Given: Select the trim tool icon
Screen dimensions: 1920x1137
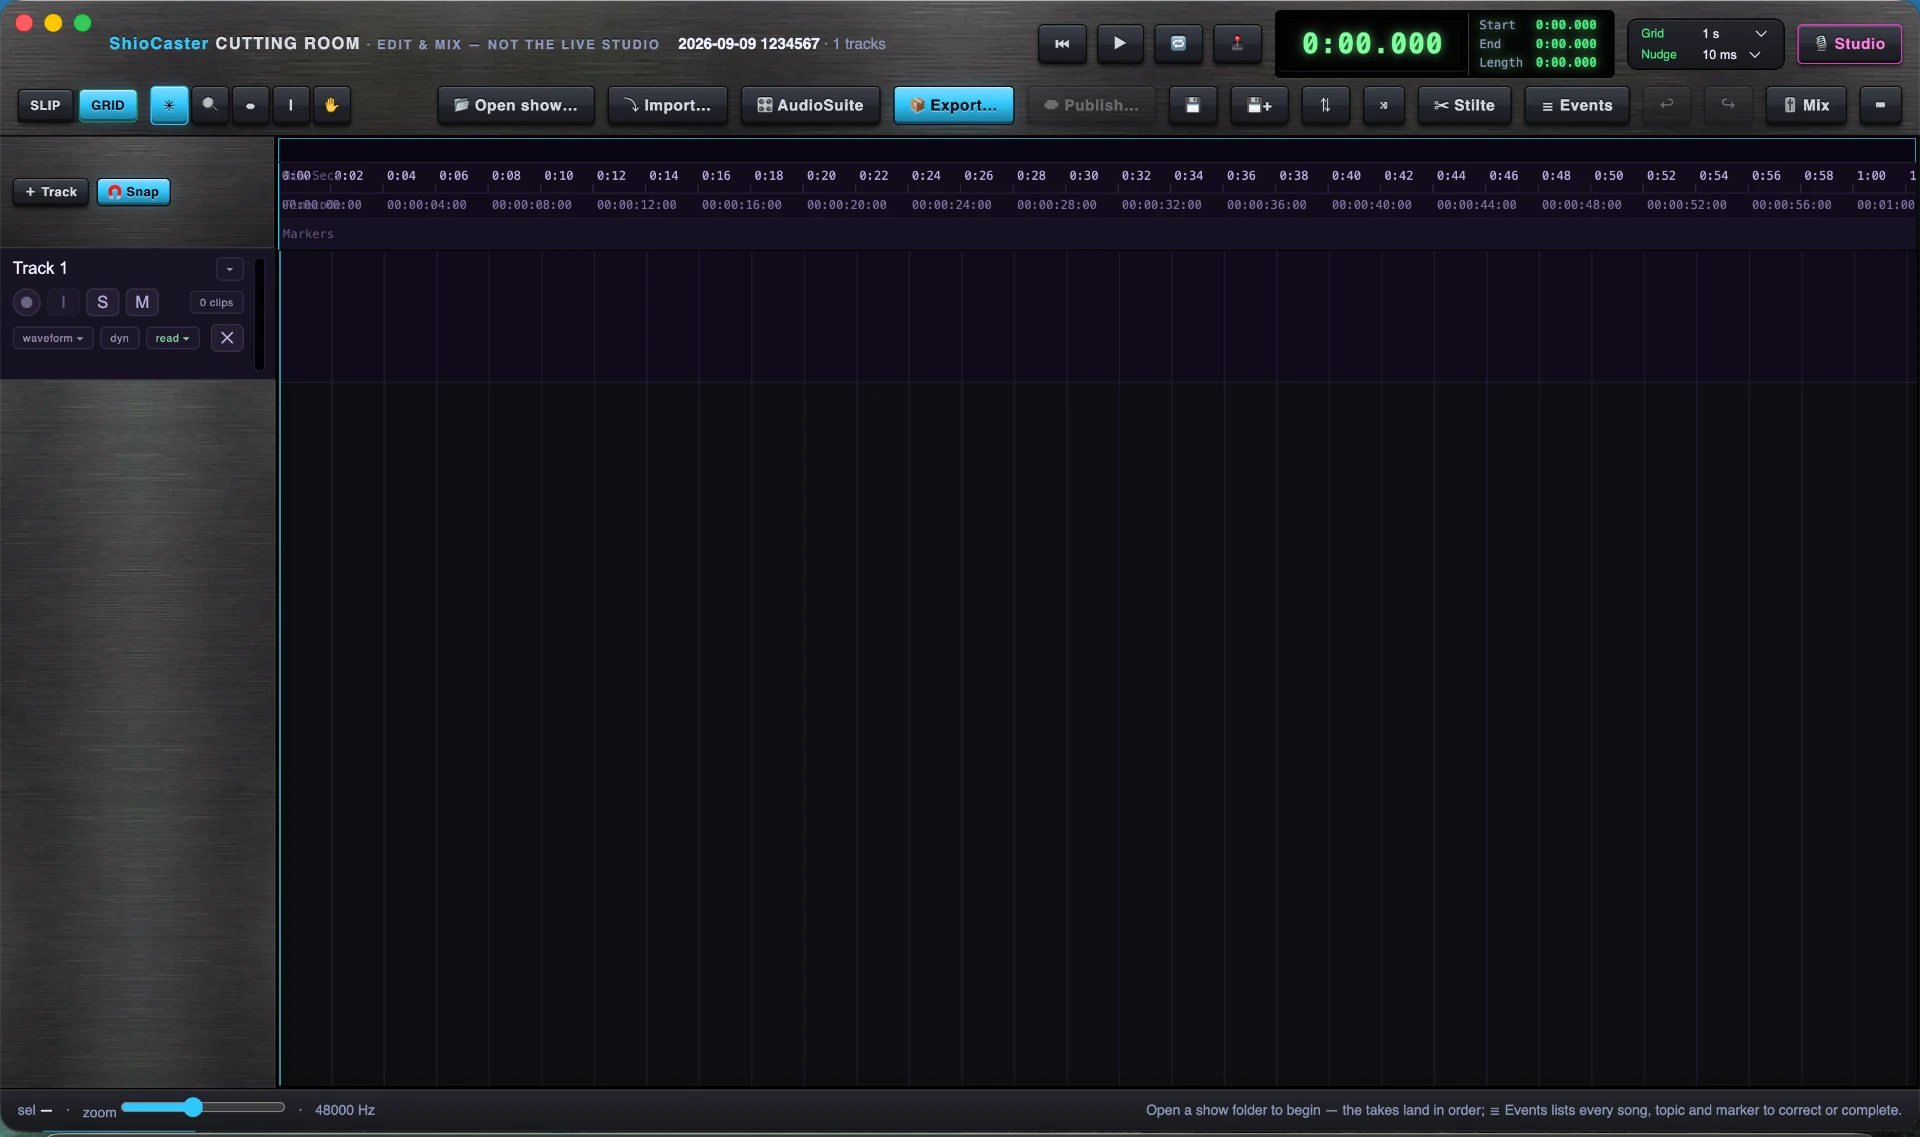Looking at the screenshot, I should click(x=250, y=105).
